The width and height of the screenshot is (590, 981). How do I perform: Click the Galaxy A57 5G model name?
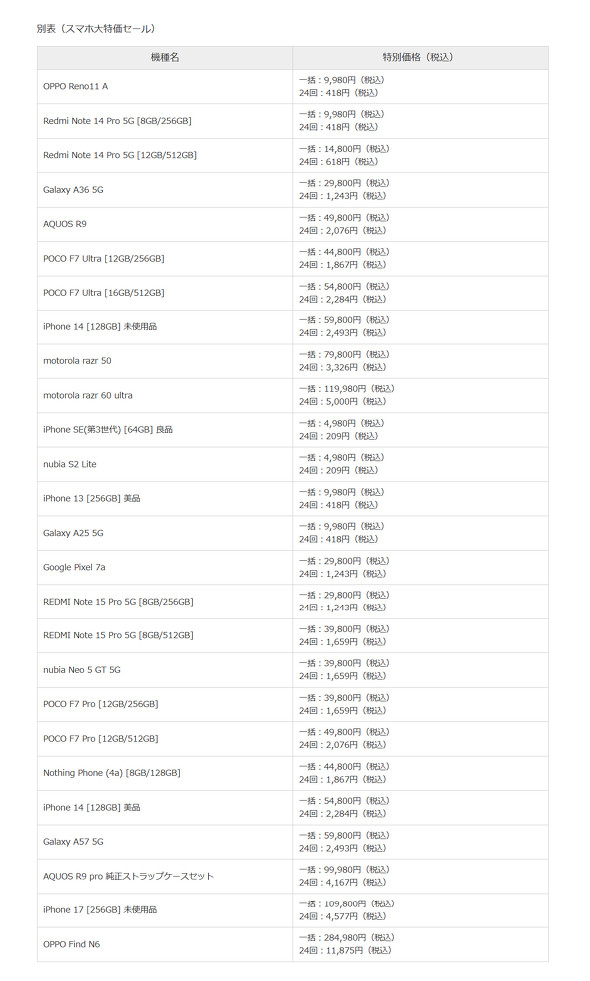[73, 842]
